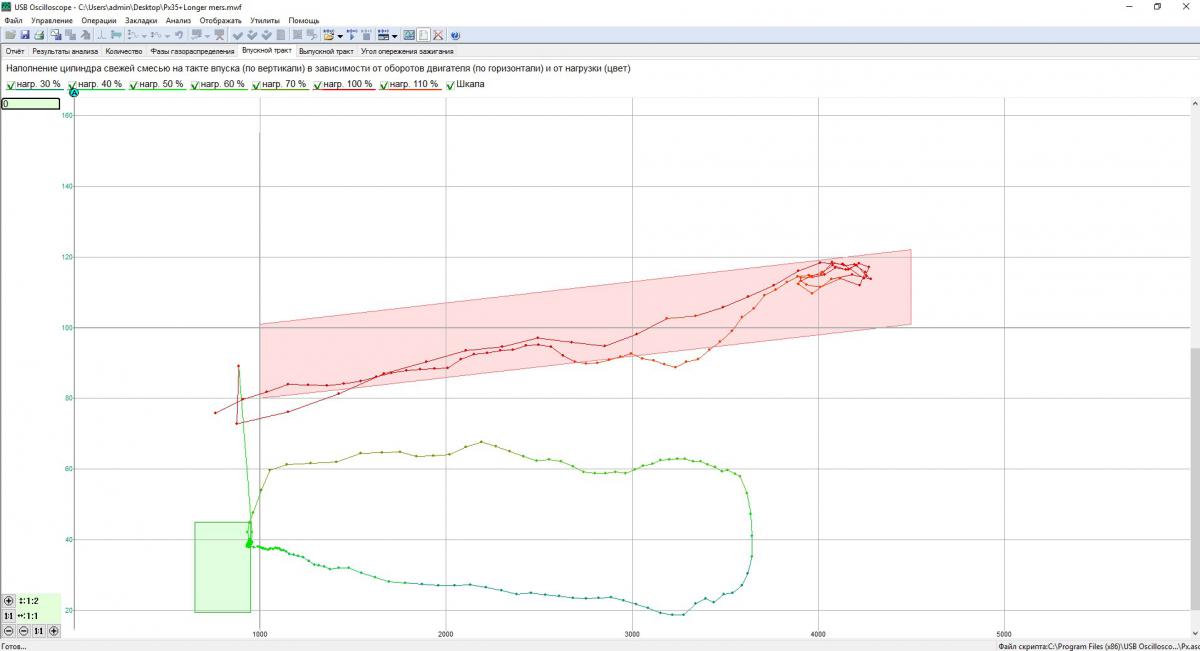
Task: Disable the 'Шкала' checkbox
Action: coord(451,85)
